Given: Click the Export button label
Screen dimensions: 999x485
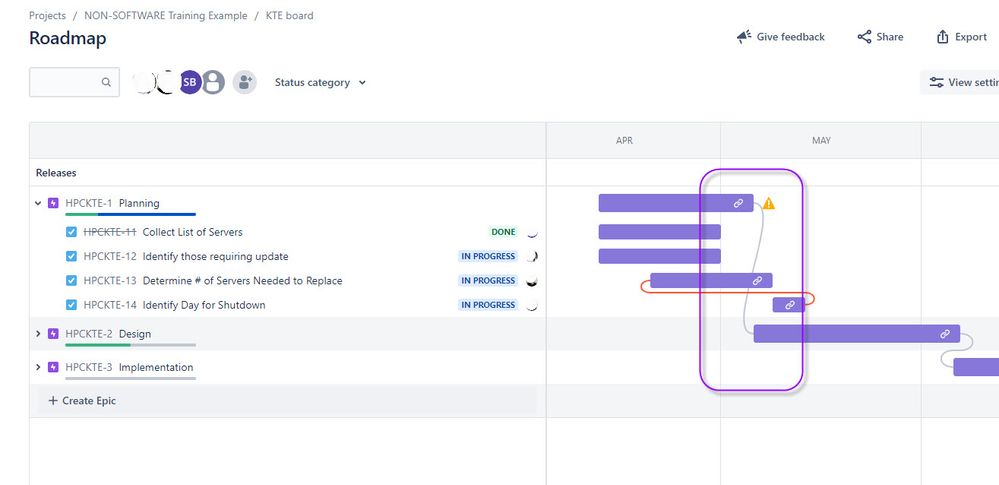Looking at the screenshot, I should point(971,37).
